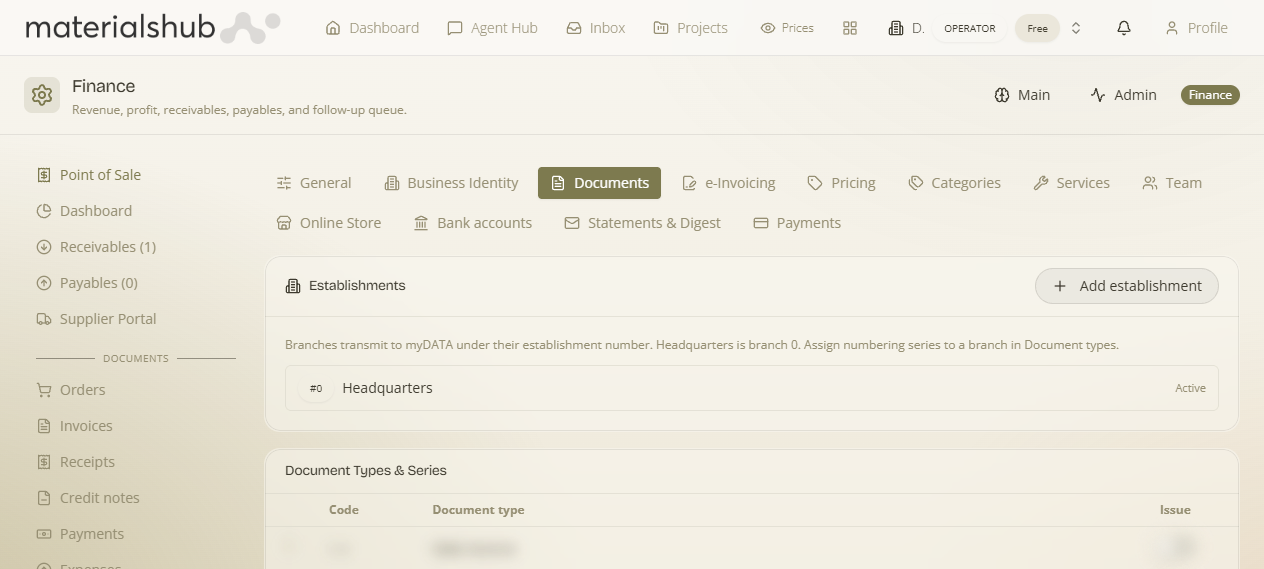Open sidebar Payments entry under Documents

80,534
